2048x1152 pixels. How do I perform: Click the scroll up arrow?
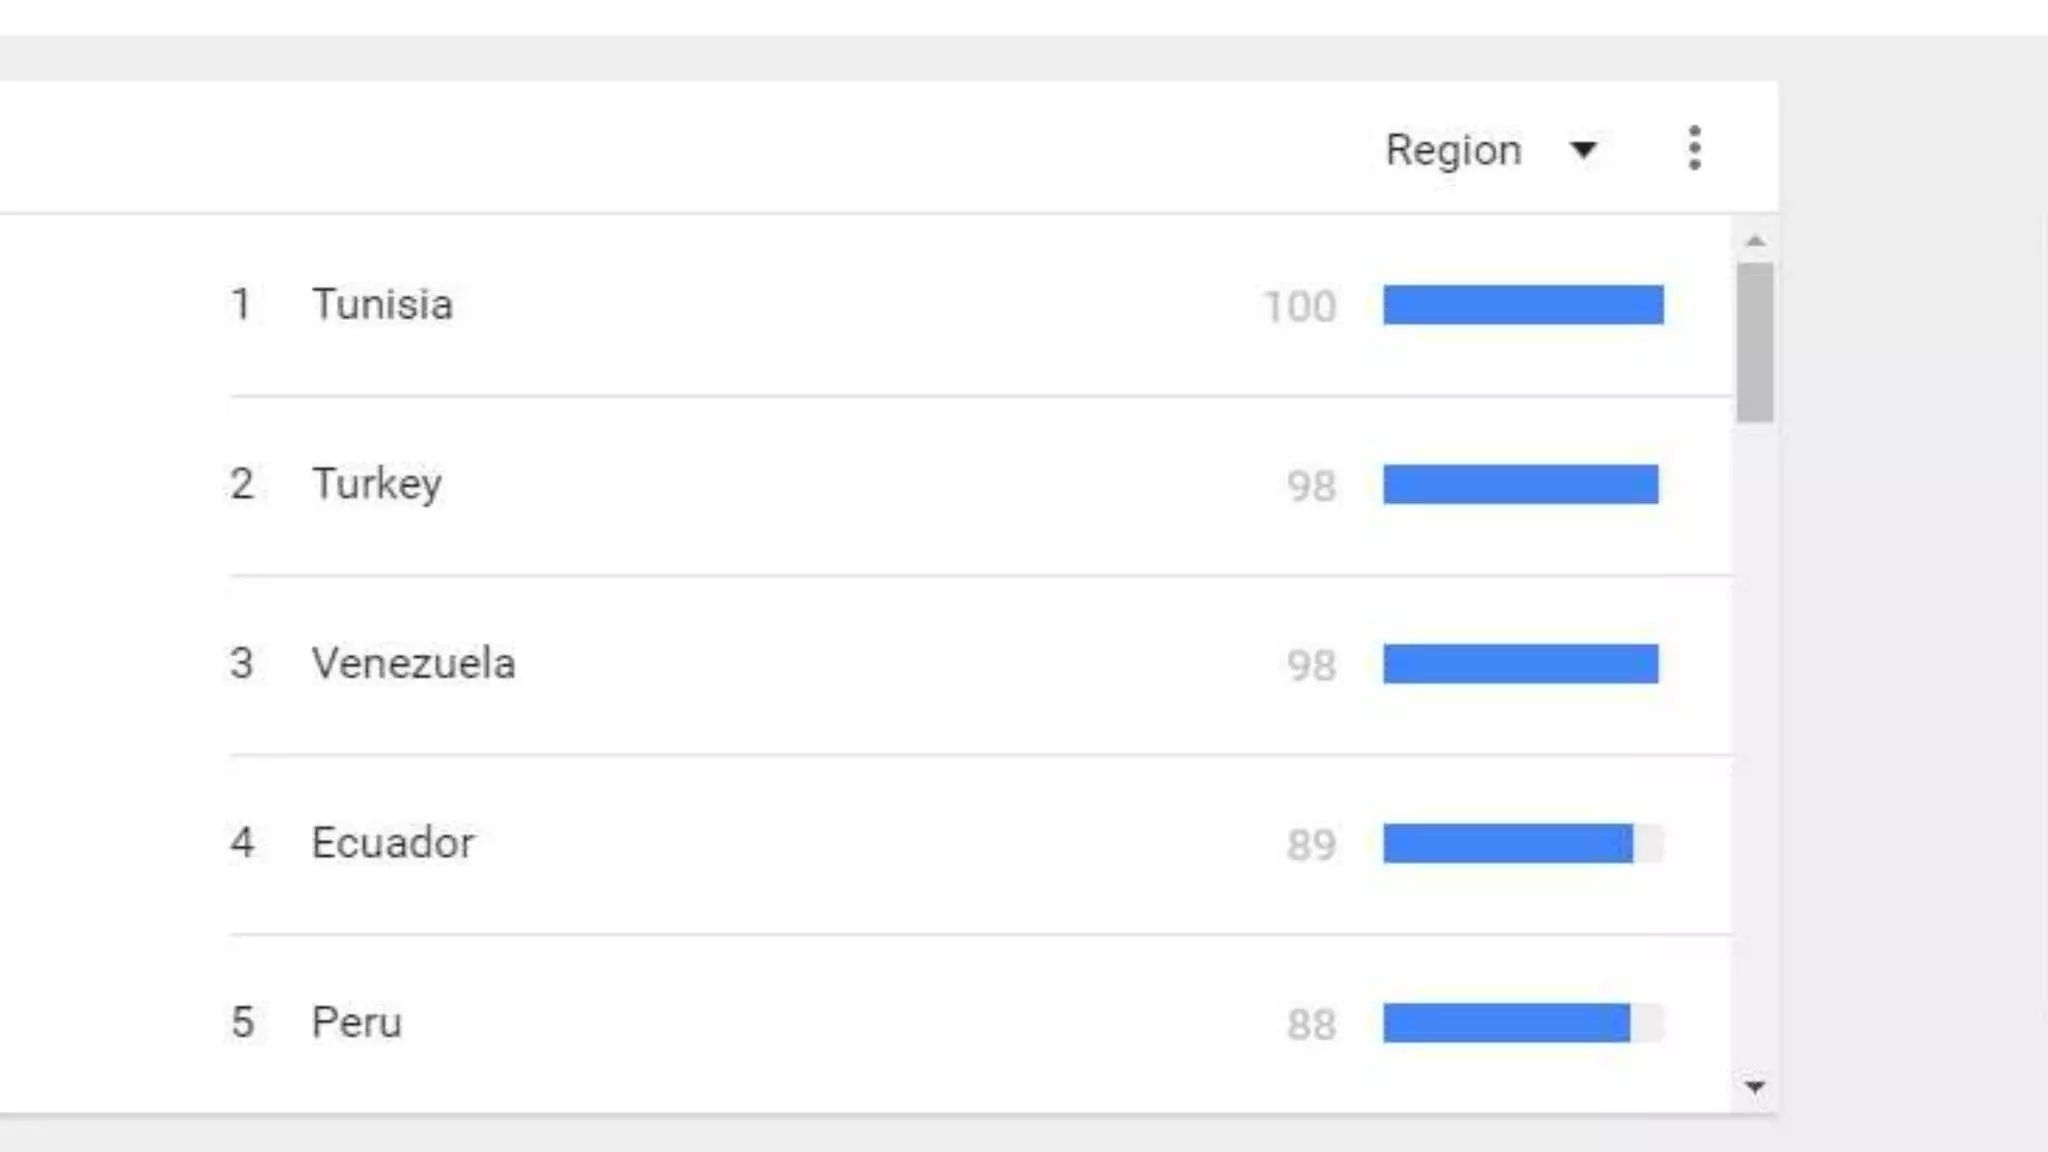click(1755, 241)
